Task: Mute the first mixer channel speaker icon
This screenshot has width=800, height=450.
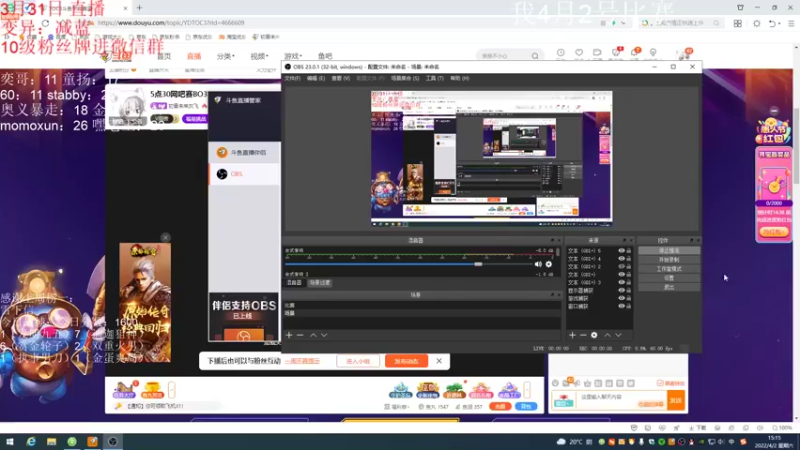Action: (x=538, y=264)
